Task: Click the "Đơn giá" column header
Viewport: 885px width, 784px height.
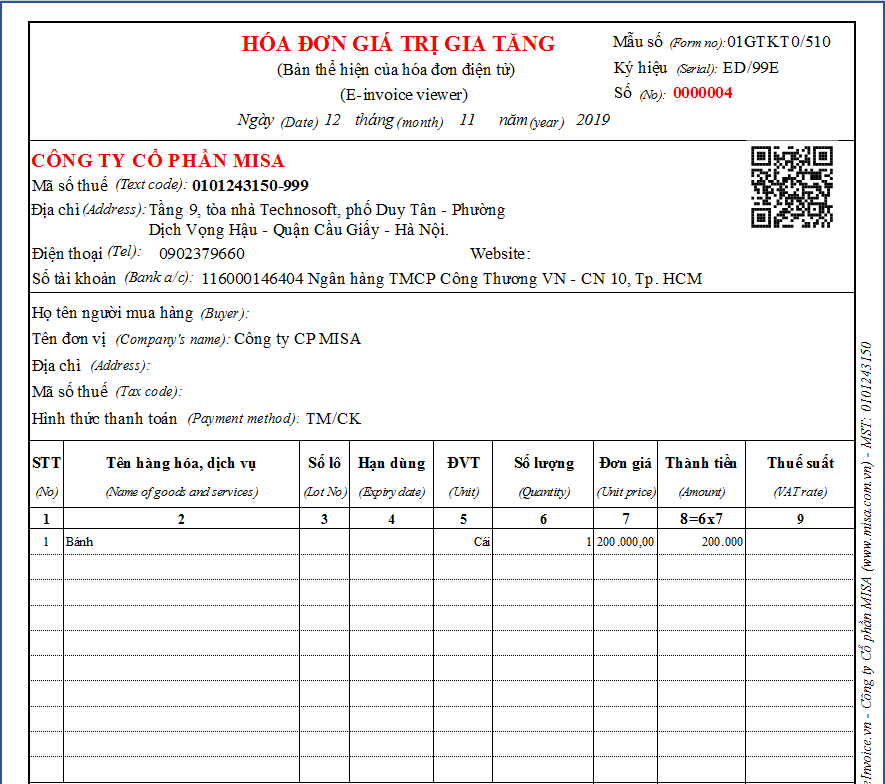Action: (x=625, y=463)
